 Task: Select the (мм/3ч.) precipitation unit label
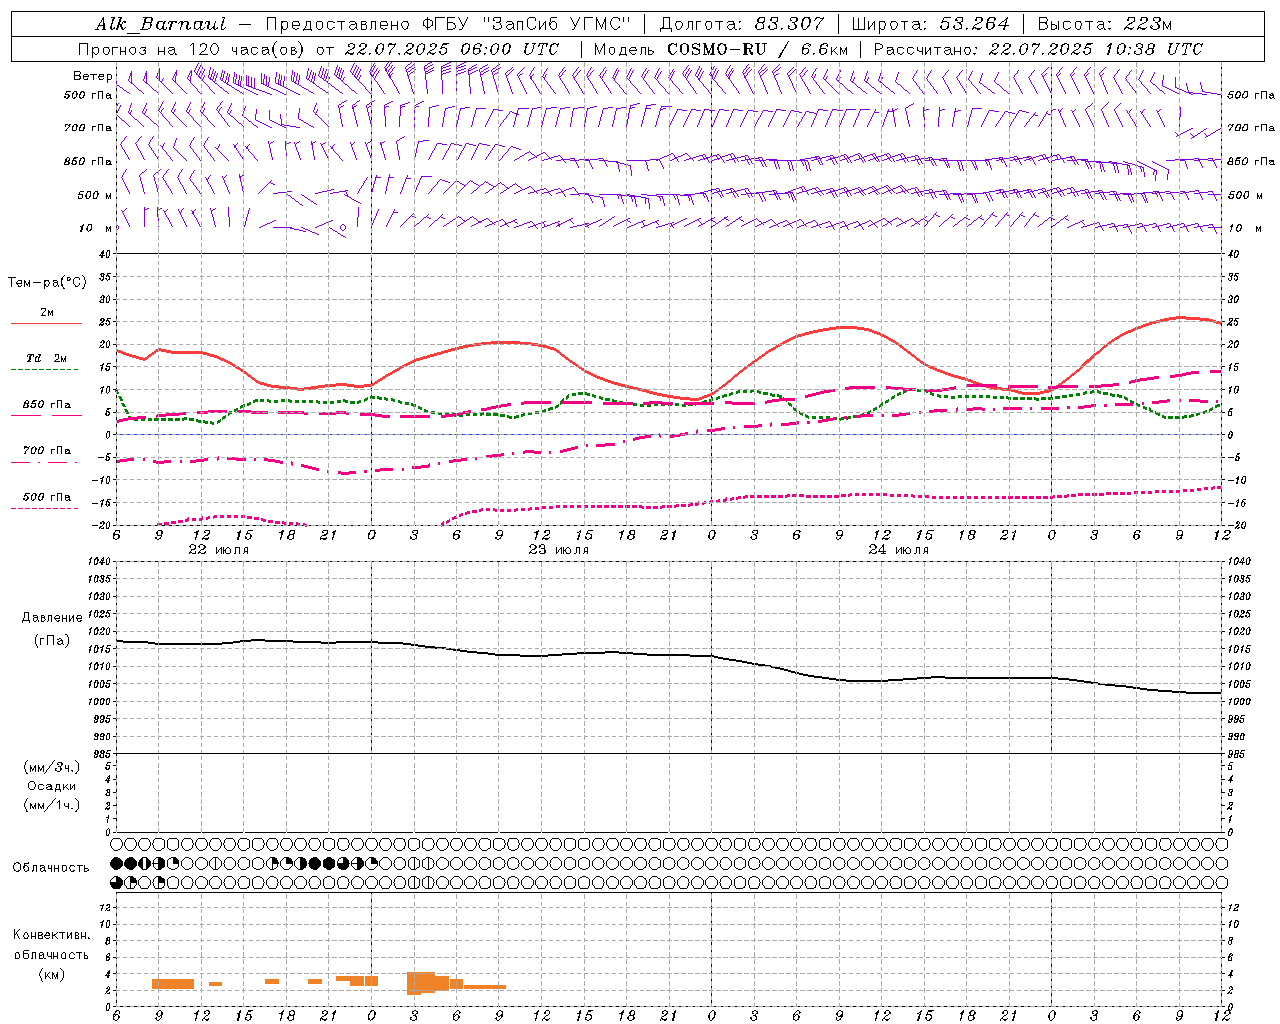[x=52, y=767]
